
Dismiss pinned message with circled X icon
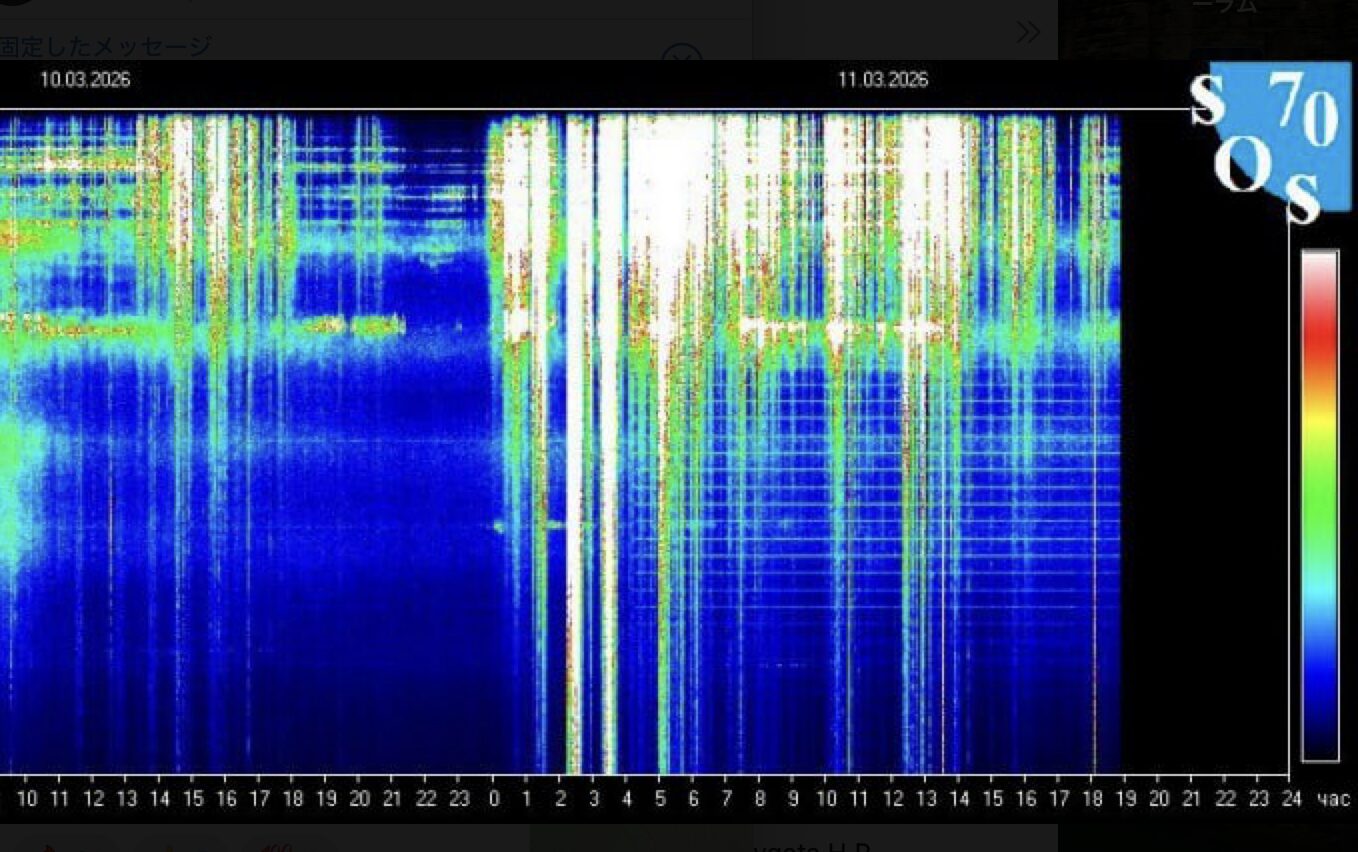tap(681, 55)
